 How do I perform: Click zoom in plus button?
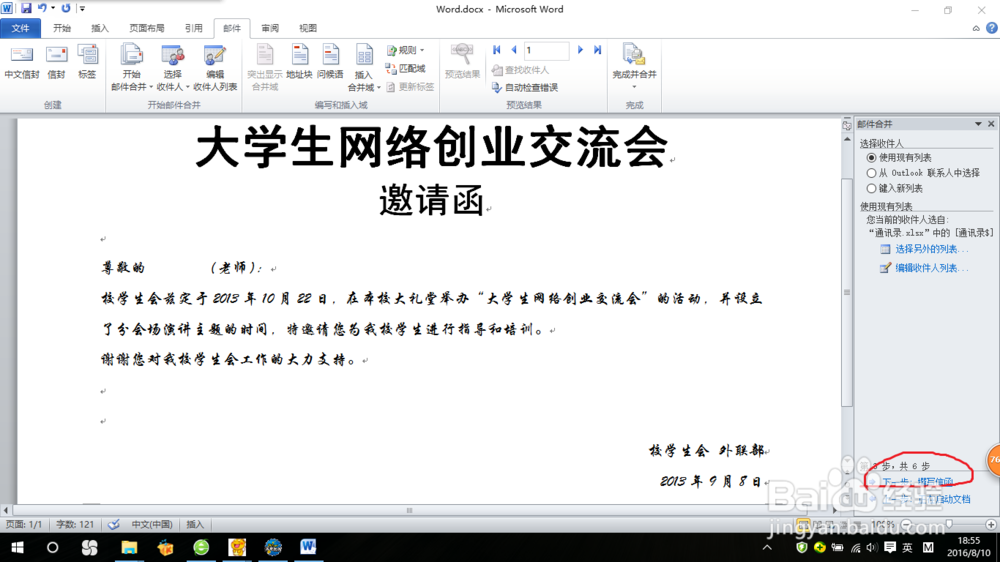[x=991, y=524]
